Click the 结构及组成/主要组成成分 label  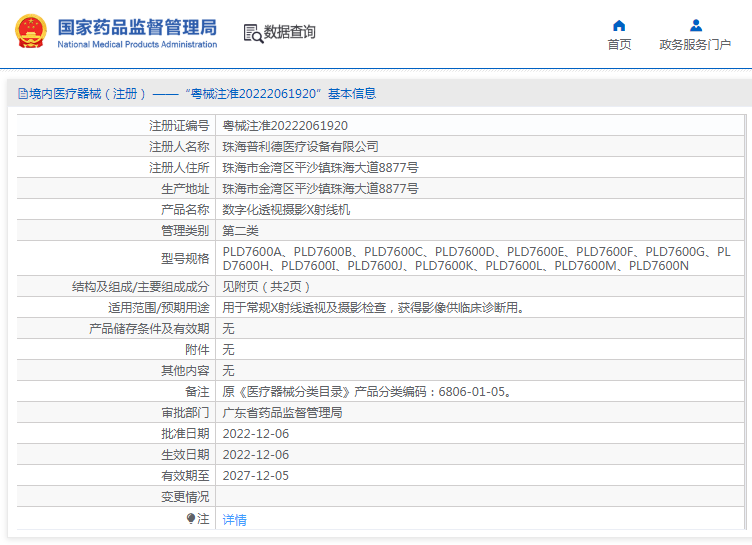click(141, 287)
